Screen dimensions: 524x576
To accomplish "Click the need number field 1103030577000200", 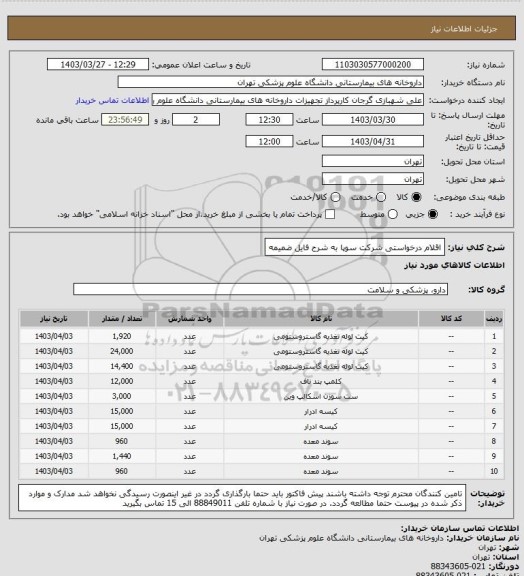I will tap(373, 64).
